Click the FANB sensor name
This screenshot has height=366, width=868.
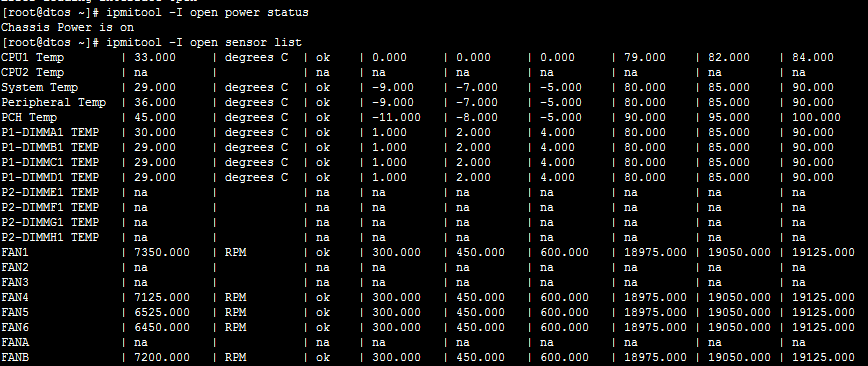[x=15, y=357]
